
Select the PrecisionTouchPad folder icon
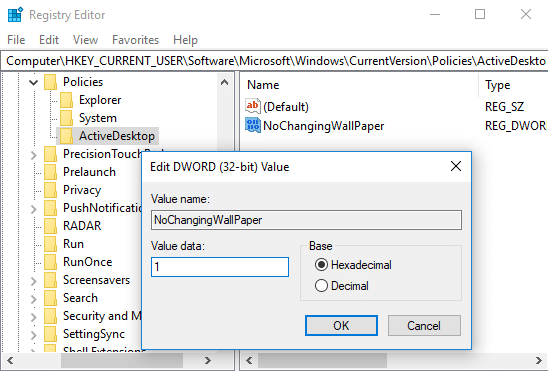pyautogui.click(x=51, y=154)
